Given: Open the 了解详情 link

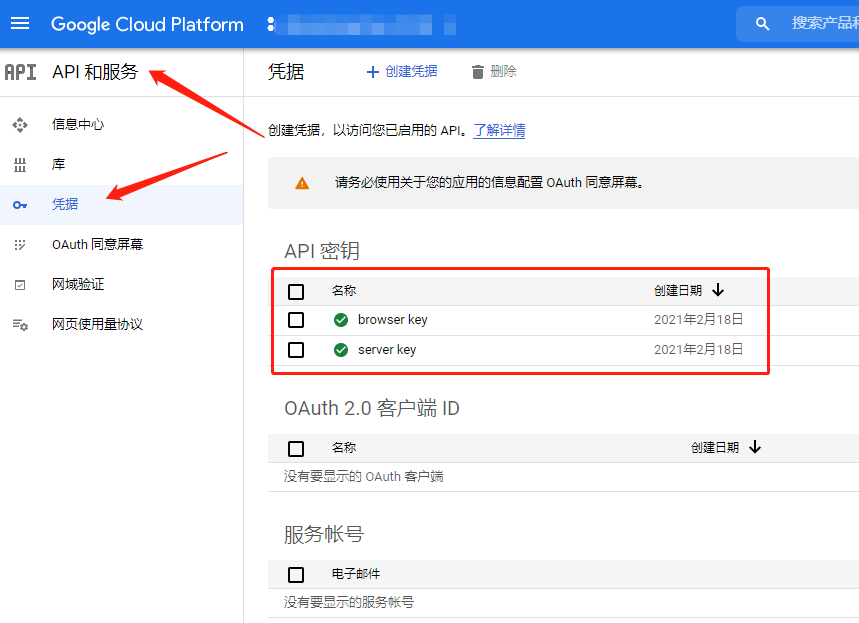Looking at the screenshot, I should (499, 131).
